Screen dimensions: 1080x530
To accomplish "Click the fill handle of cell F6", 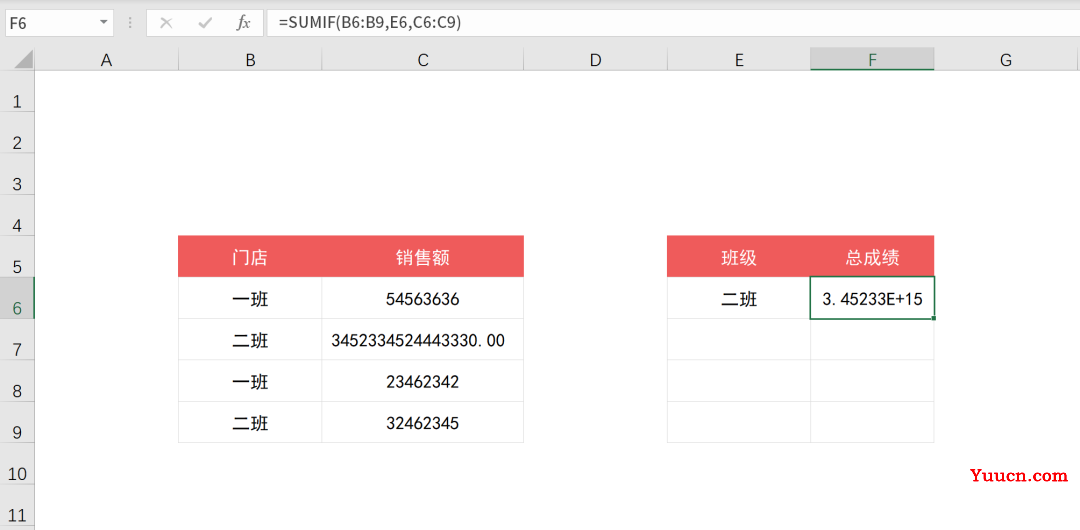I will coord(934,318).
